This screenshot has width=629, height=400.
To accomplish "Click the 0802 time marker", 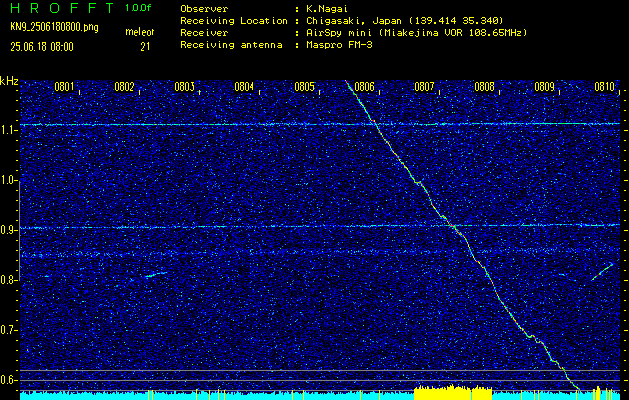I will pyautogui.click(x=124, y=87).
